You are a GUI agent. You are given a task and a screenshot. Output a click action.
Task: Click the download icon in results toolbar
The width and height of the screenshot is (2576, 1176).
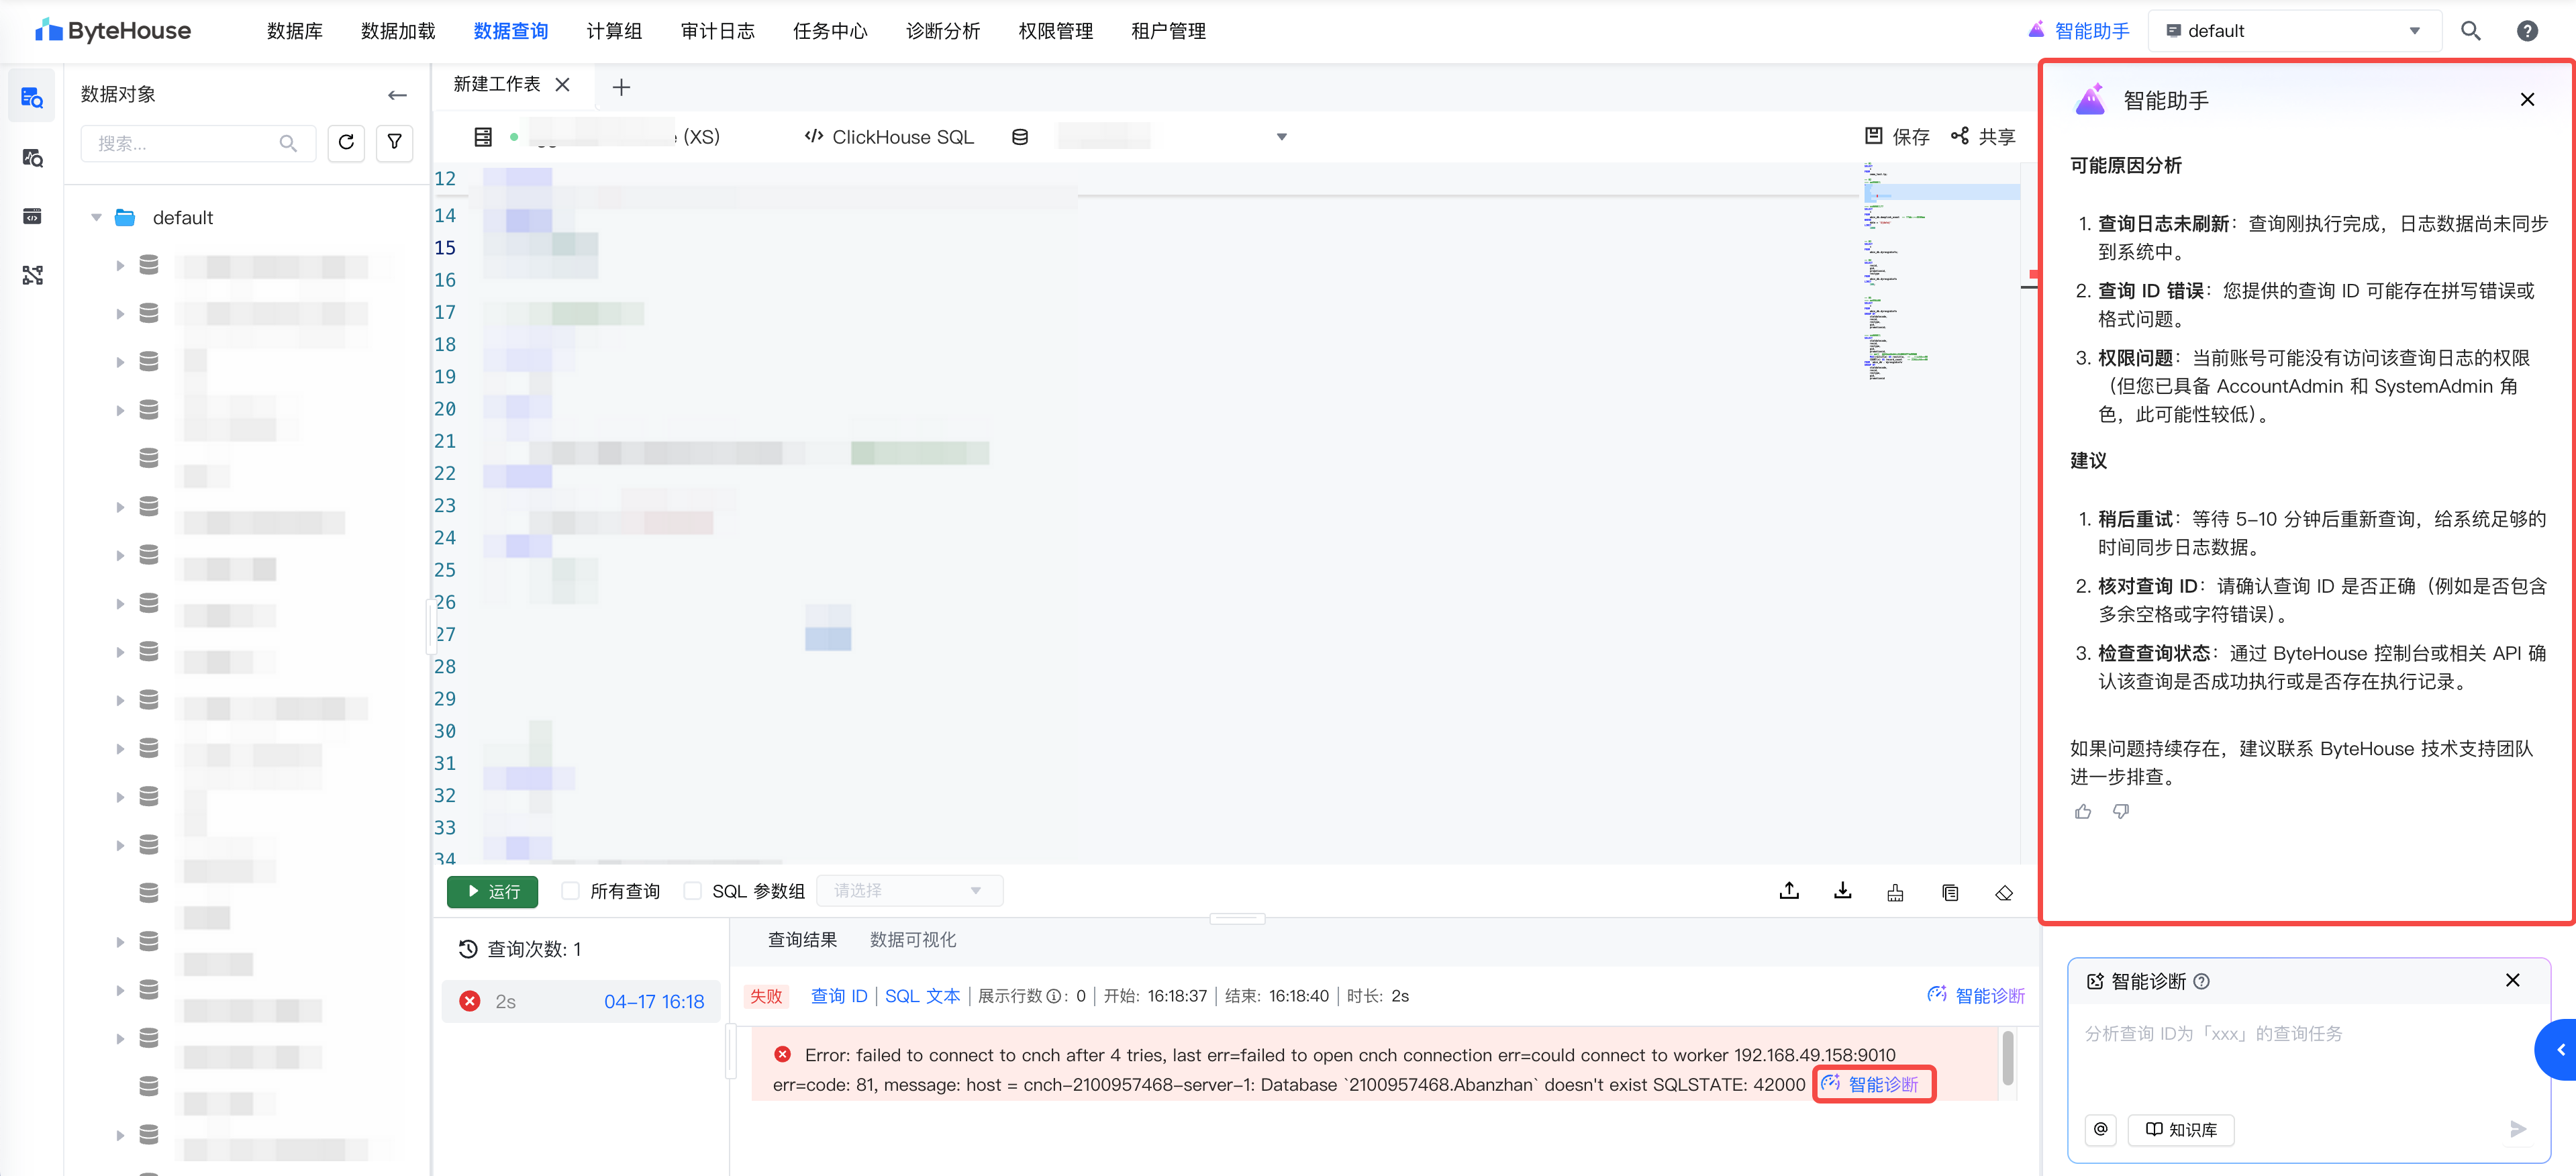pyautogui.click(x=1843, y=891)
